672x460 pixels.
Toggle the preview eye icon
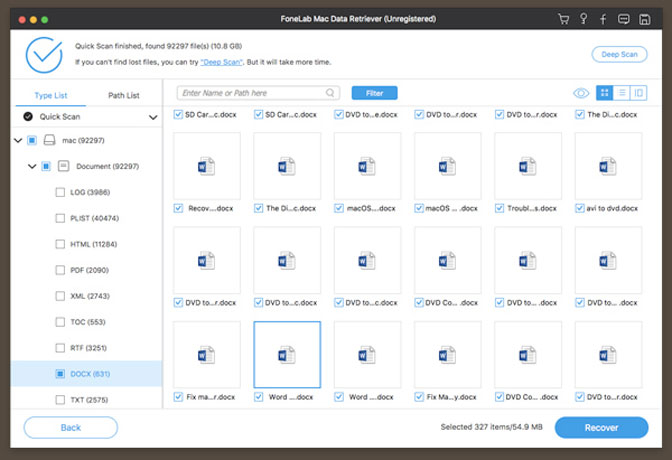tap(581, 93)
